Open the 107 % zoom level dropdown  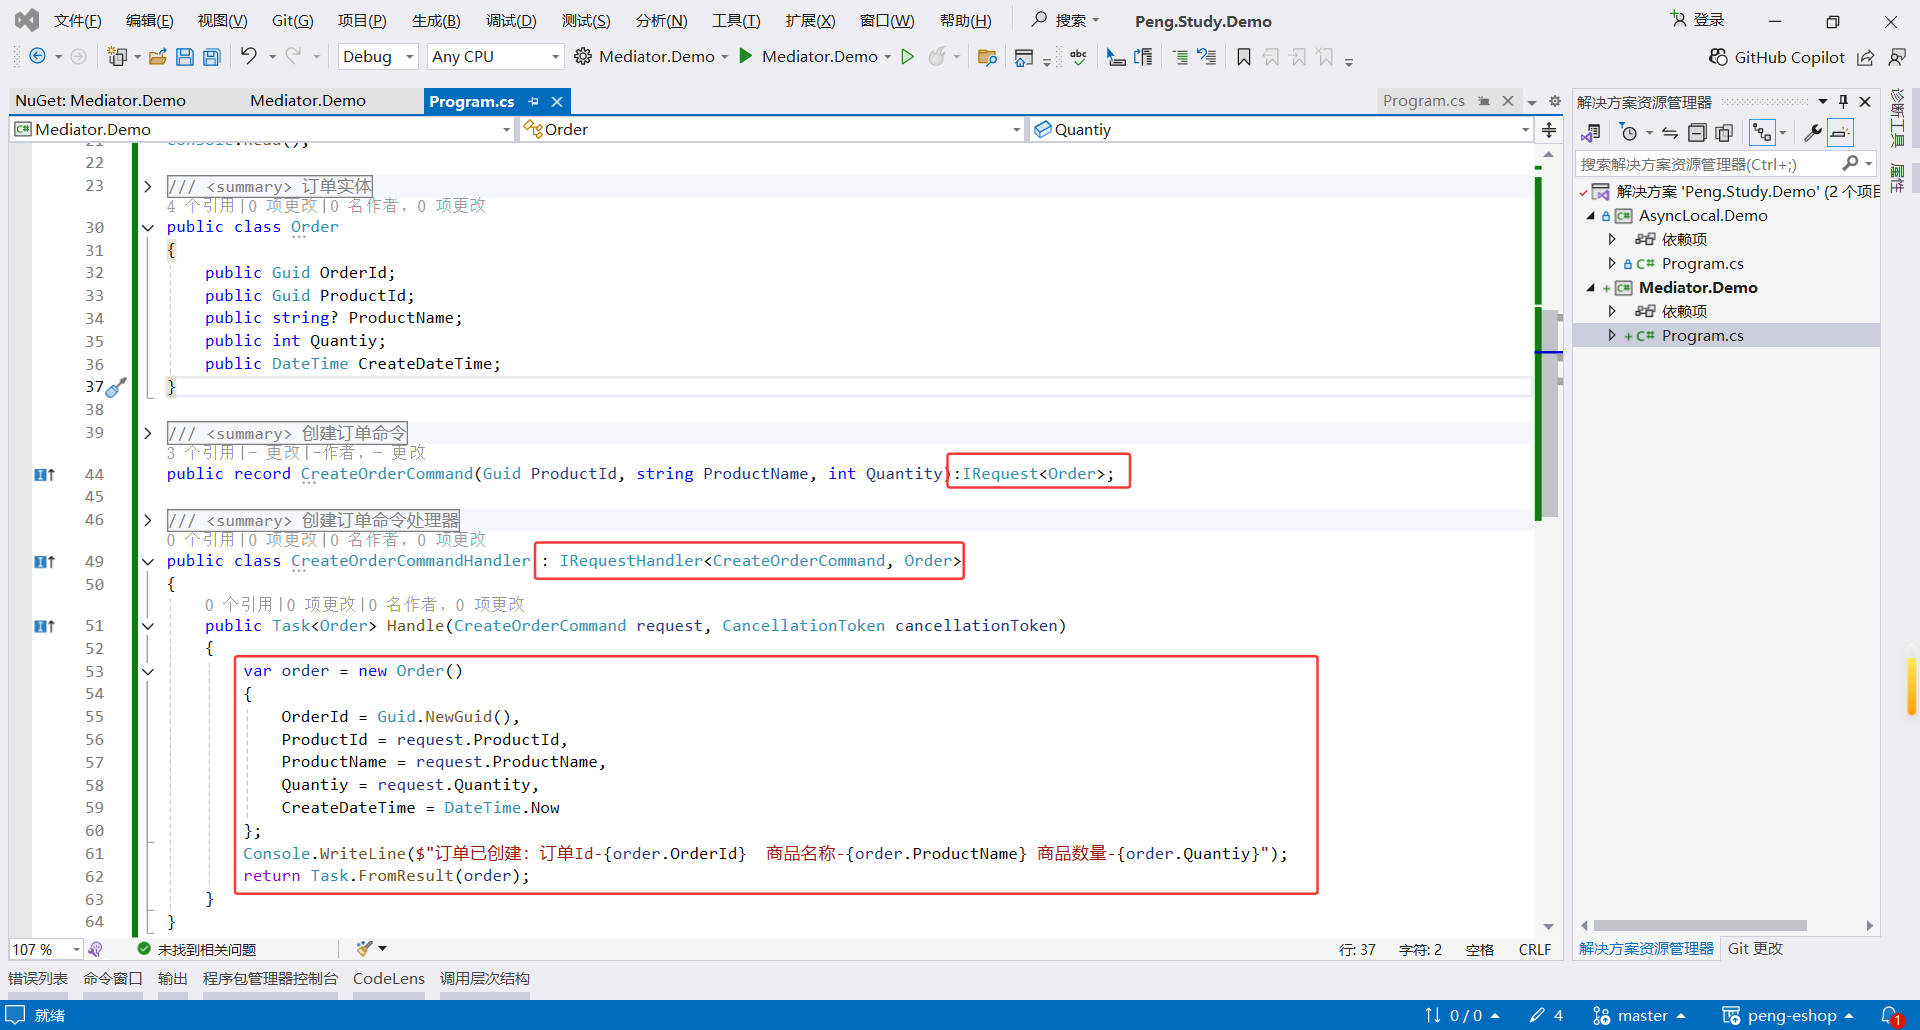point(46,949)
